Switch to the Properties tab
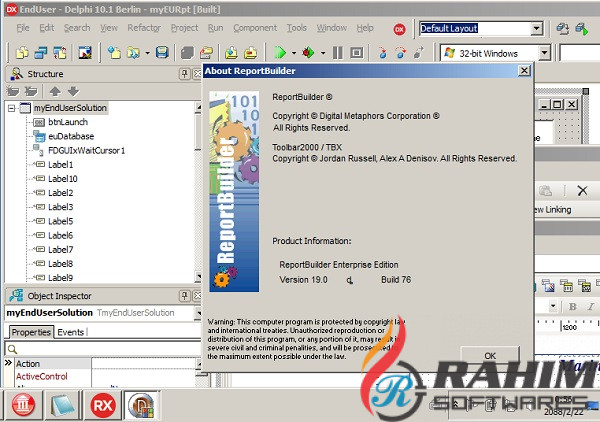 coord(31,332)
